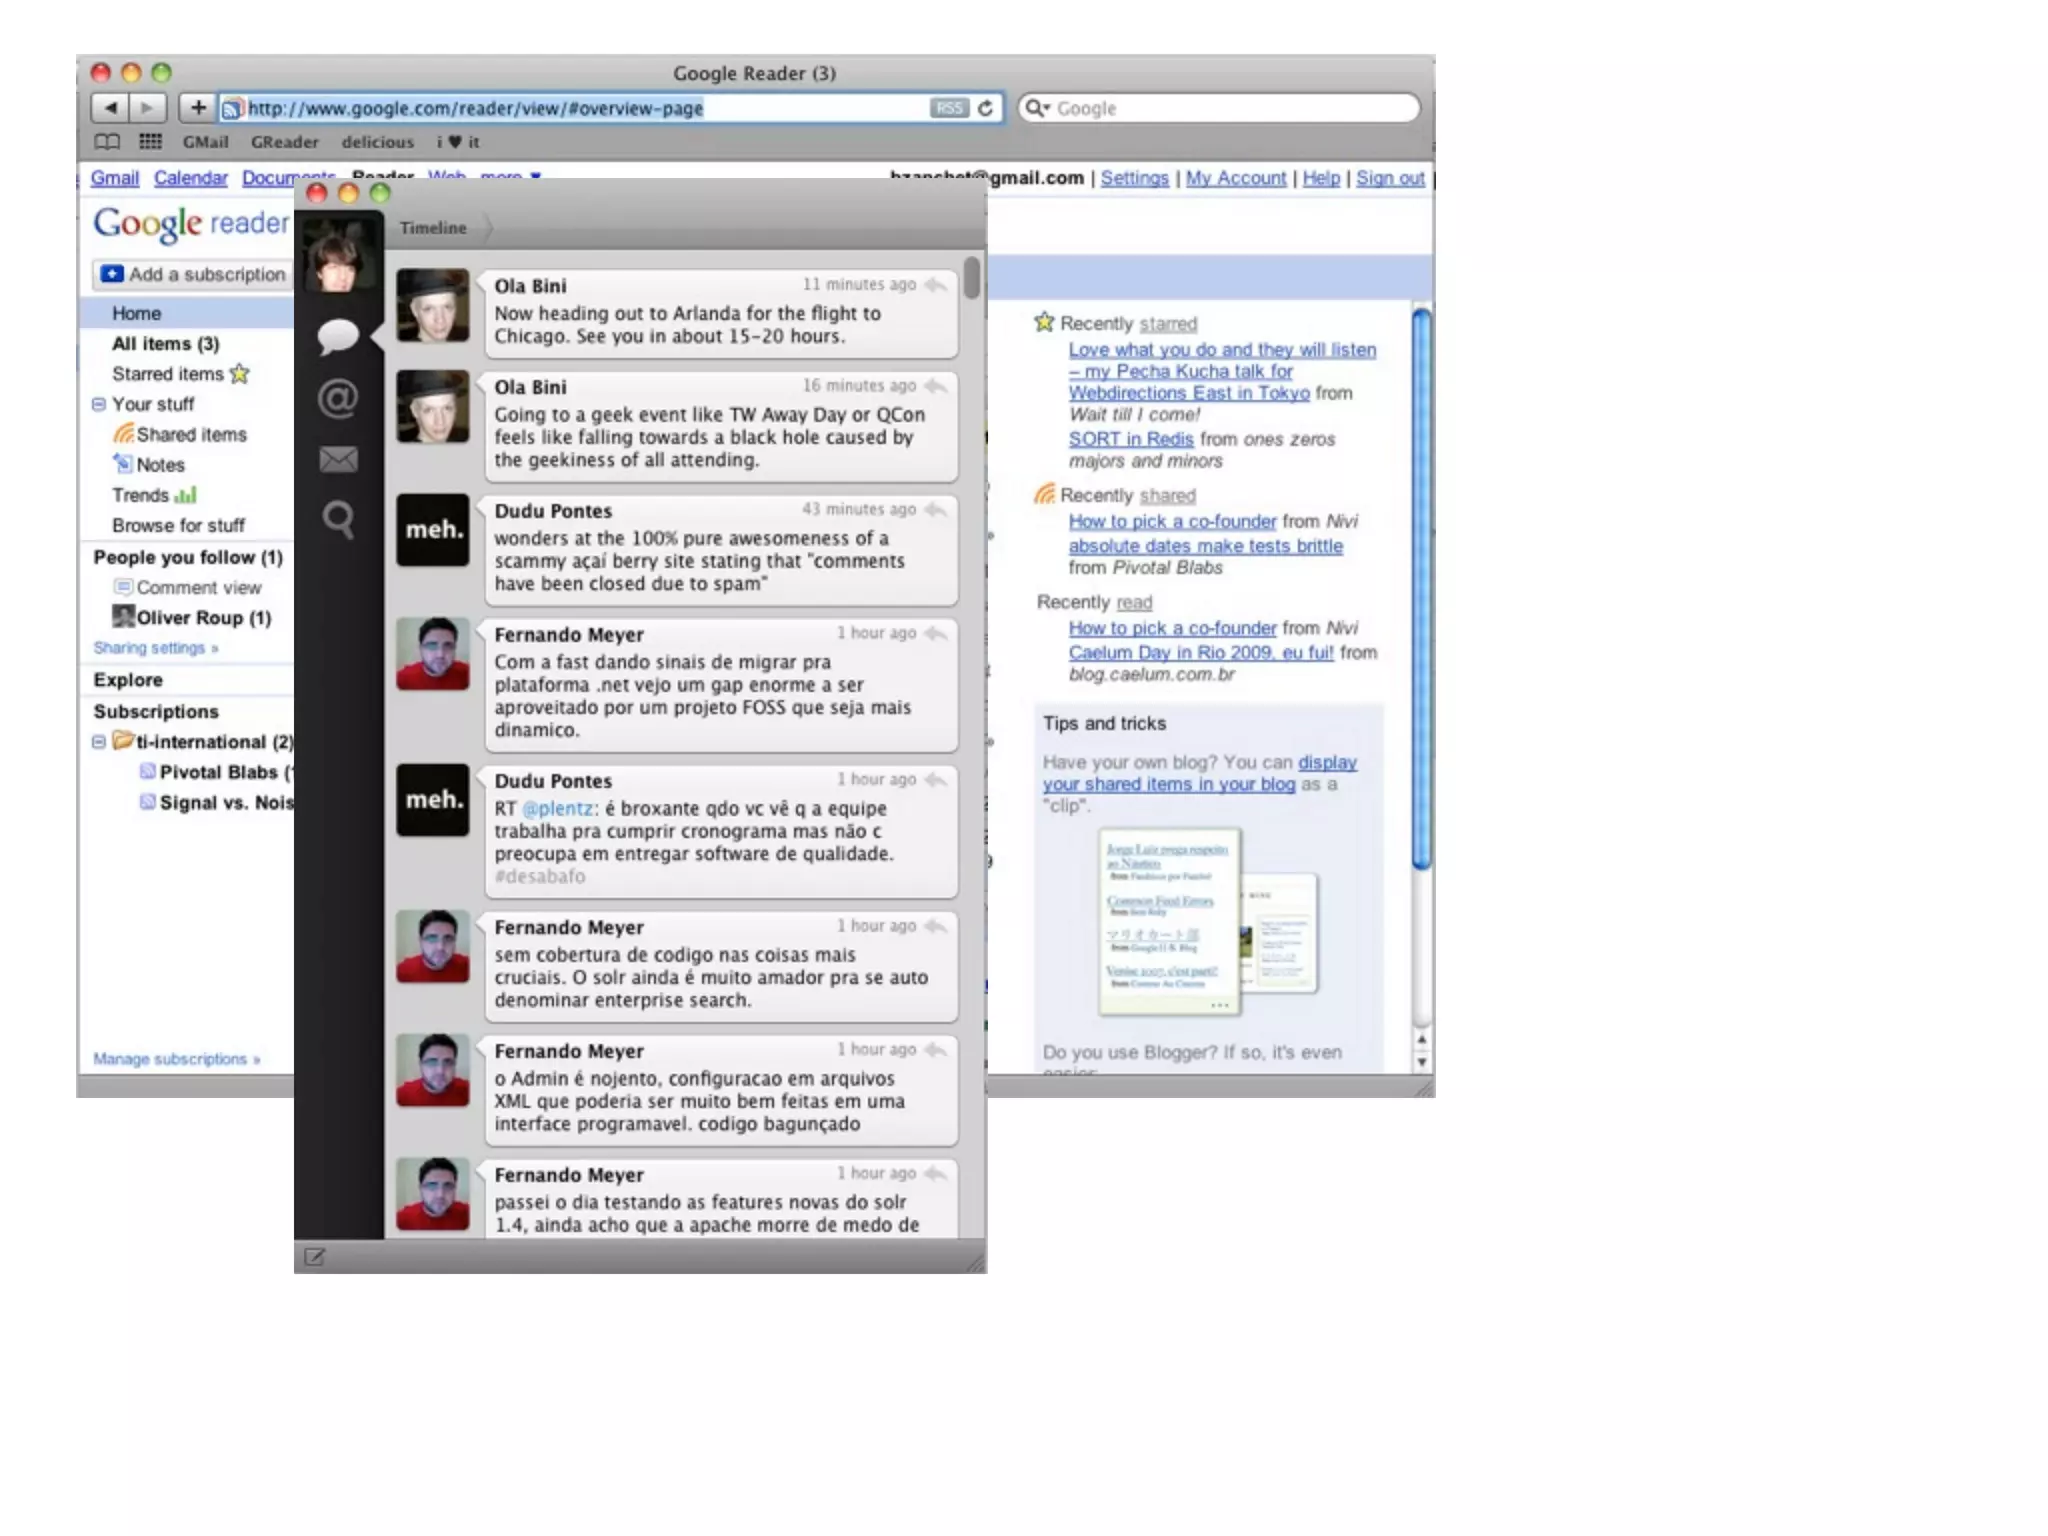The height and width of the screenshot is (1536, 2048).
Task: Click compose new tweet icon at bottom
Action: 314,1257
